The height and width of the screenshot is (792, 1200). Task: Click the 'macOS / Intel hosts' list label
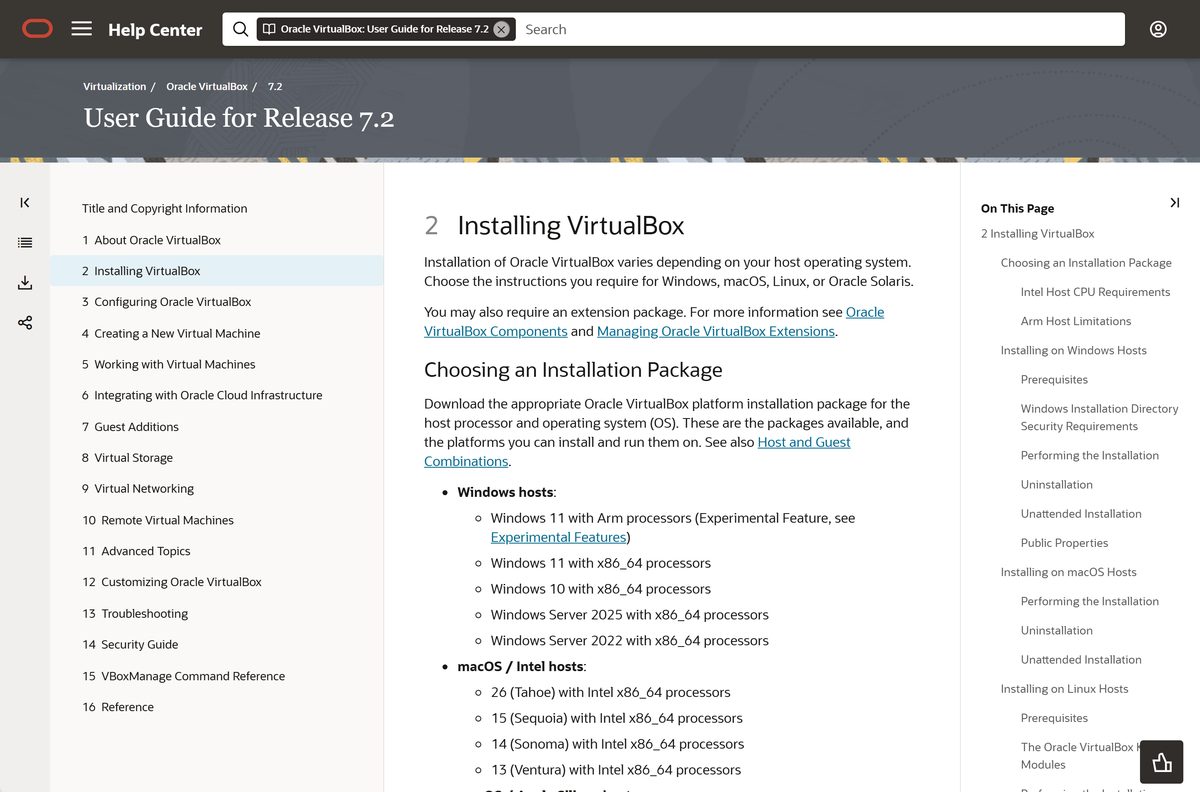pos(521,666)
